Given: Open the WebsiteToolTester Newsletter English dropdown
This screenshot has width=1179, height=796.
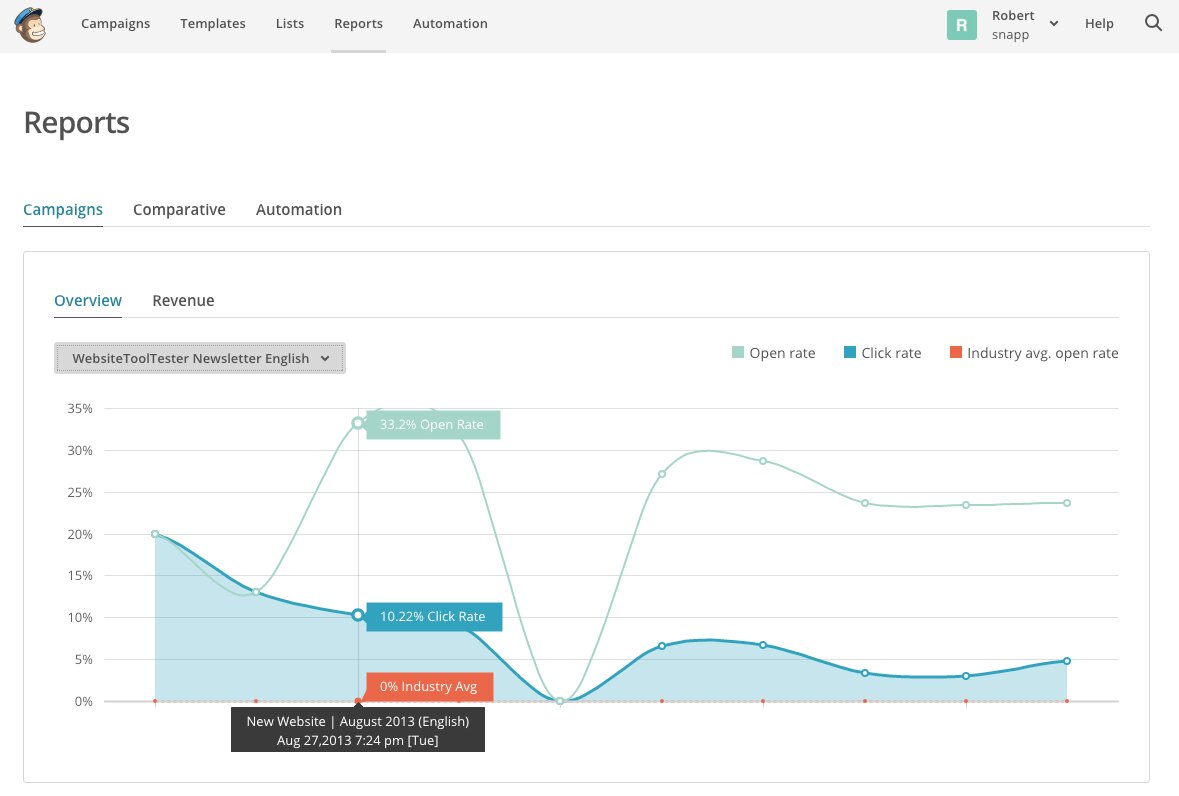Looking at the screenshot, I should pyautogui.click(x=199, y=357).
